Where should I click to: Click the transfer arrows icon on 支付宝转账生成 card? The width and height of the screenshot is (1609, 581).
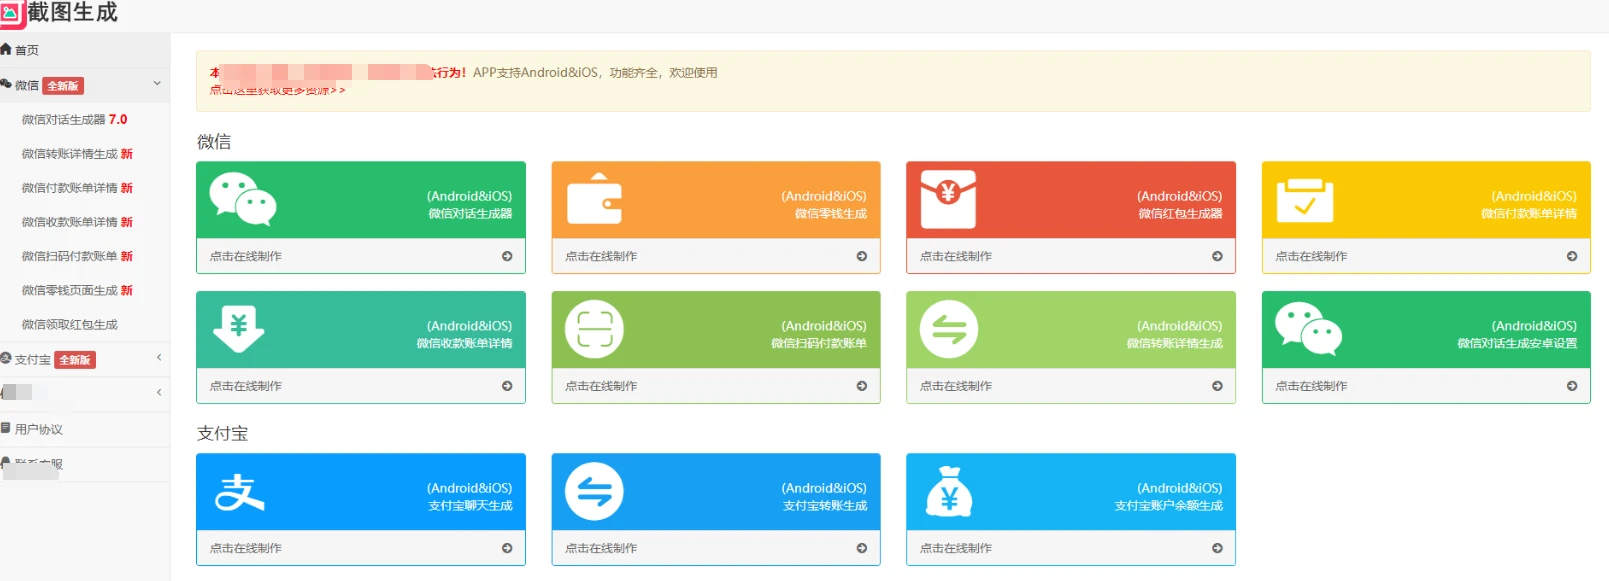594,492
